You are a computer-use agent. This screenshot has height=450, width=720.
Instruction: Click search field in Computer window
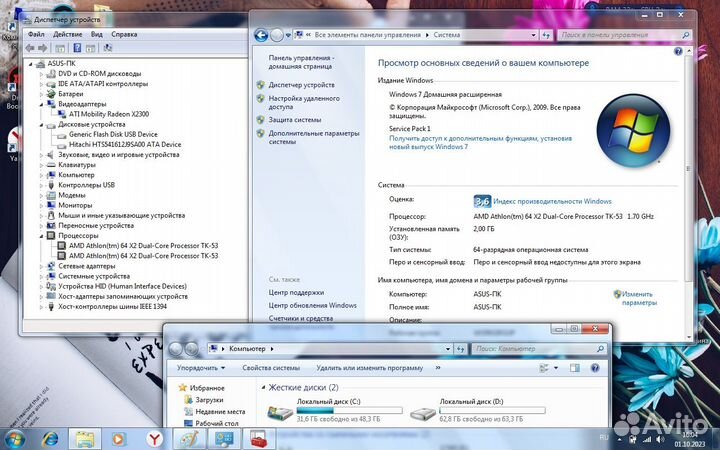click(539, 349)
